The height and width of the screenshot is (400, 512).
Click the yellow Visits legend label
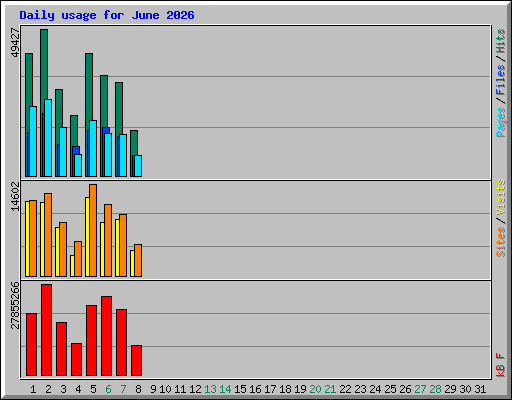coord(501,197)
